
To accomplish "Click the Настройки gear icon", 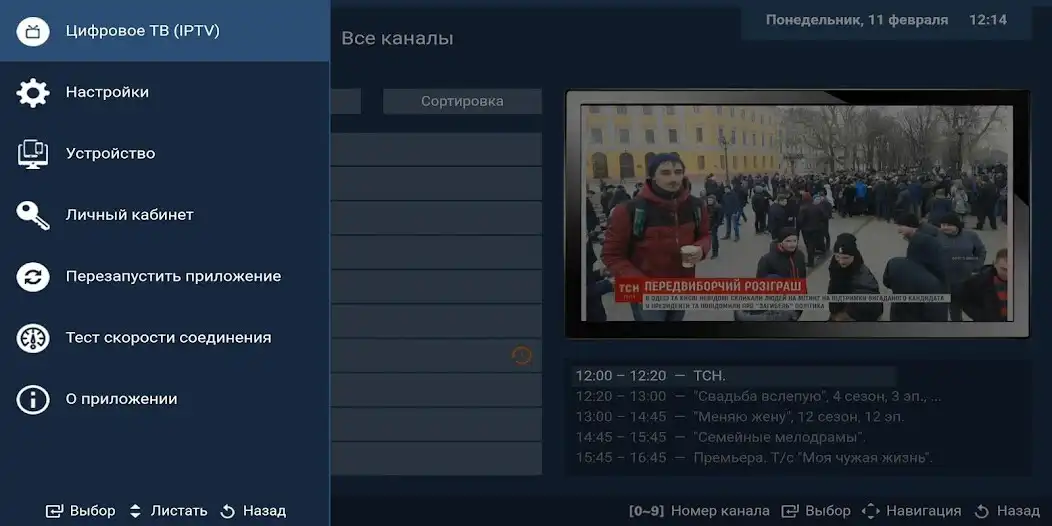I will [x=33, y=93].
